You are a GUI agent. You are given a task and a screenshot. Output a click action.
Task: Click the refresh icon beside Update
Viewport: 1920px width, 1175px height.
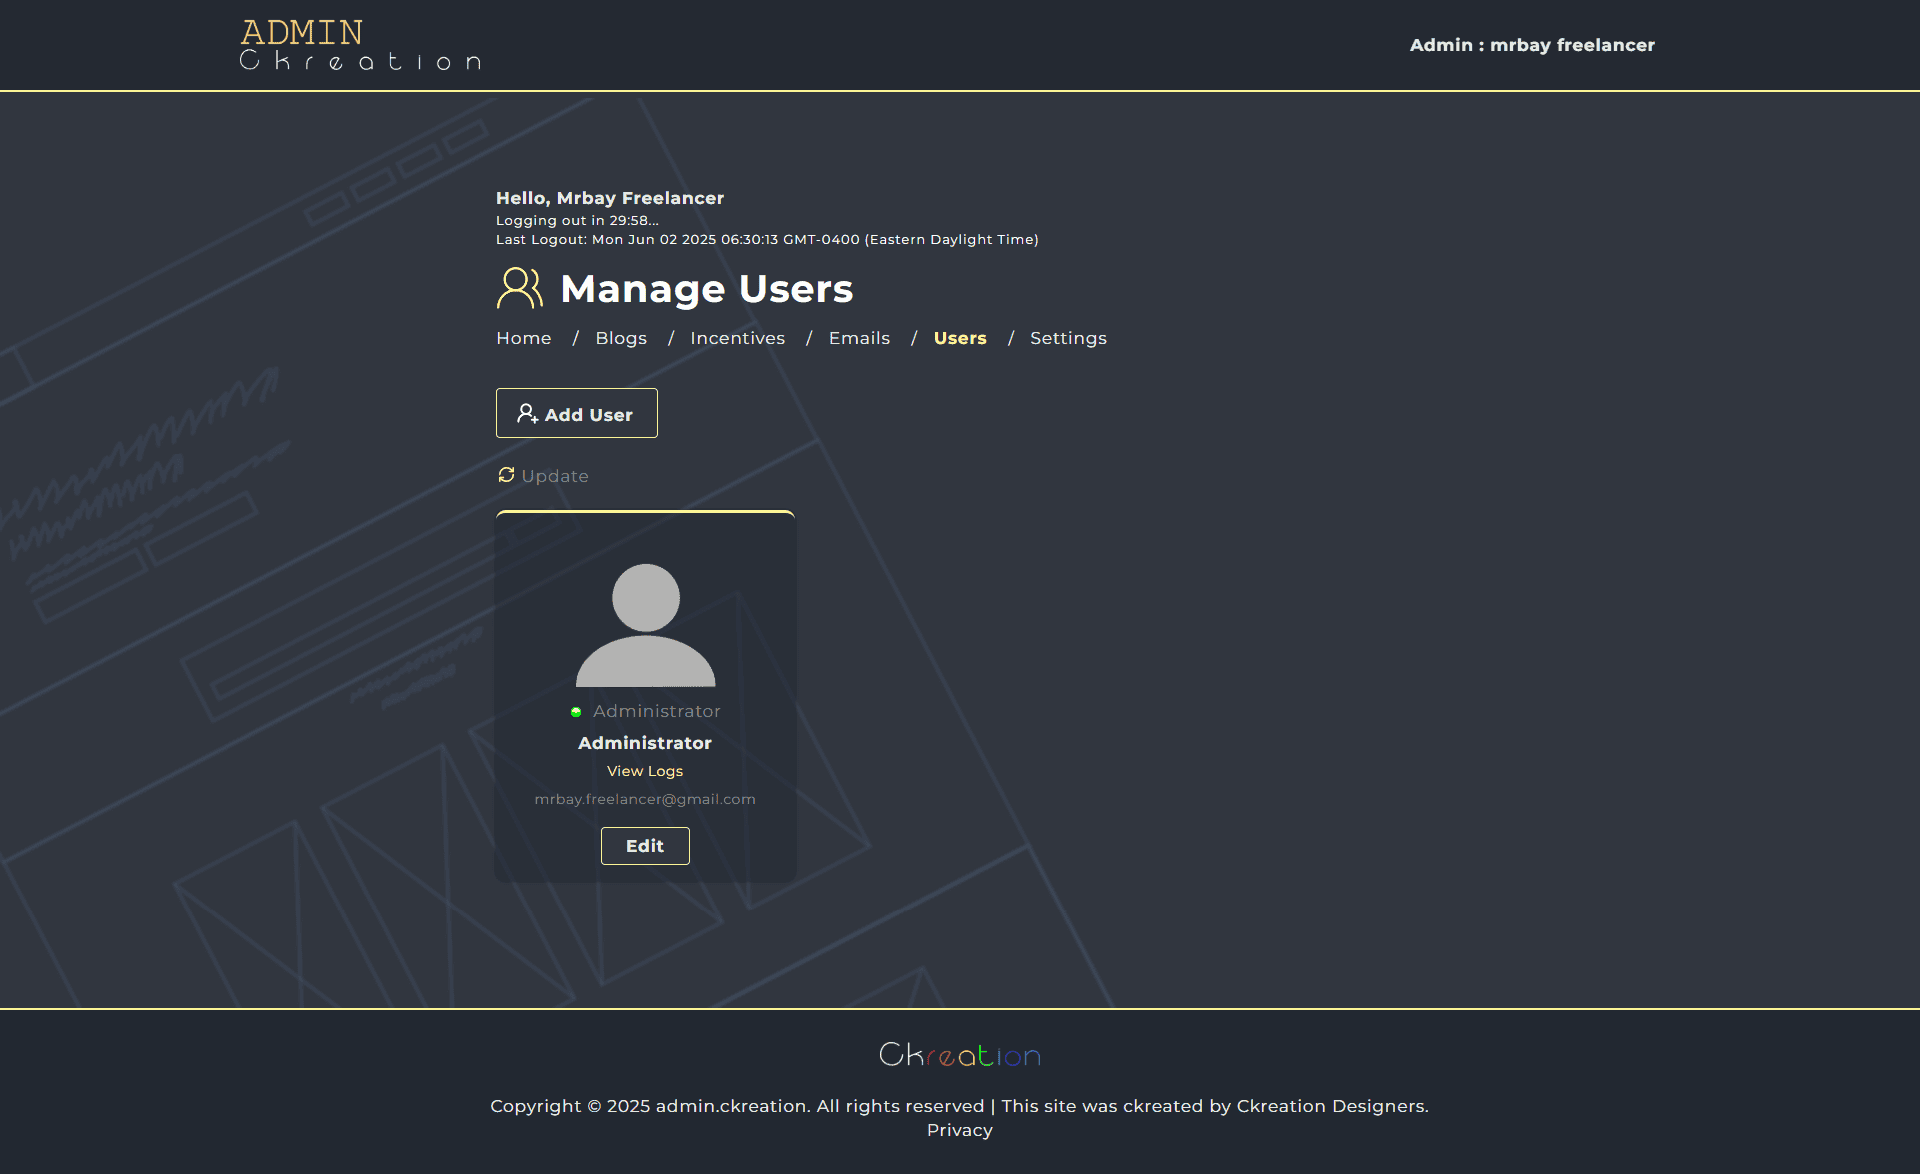tap(506, 475)
